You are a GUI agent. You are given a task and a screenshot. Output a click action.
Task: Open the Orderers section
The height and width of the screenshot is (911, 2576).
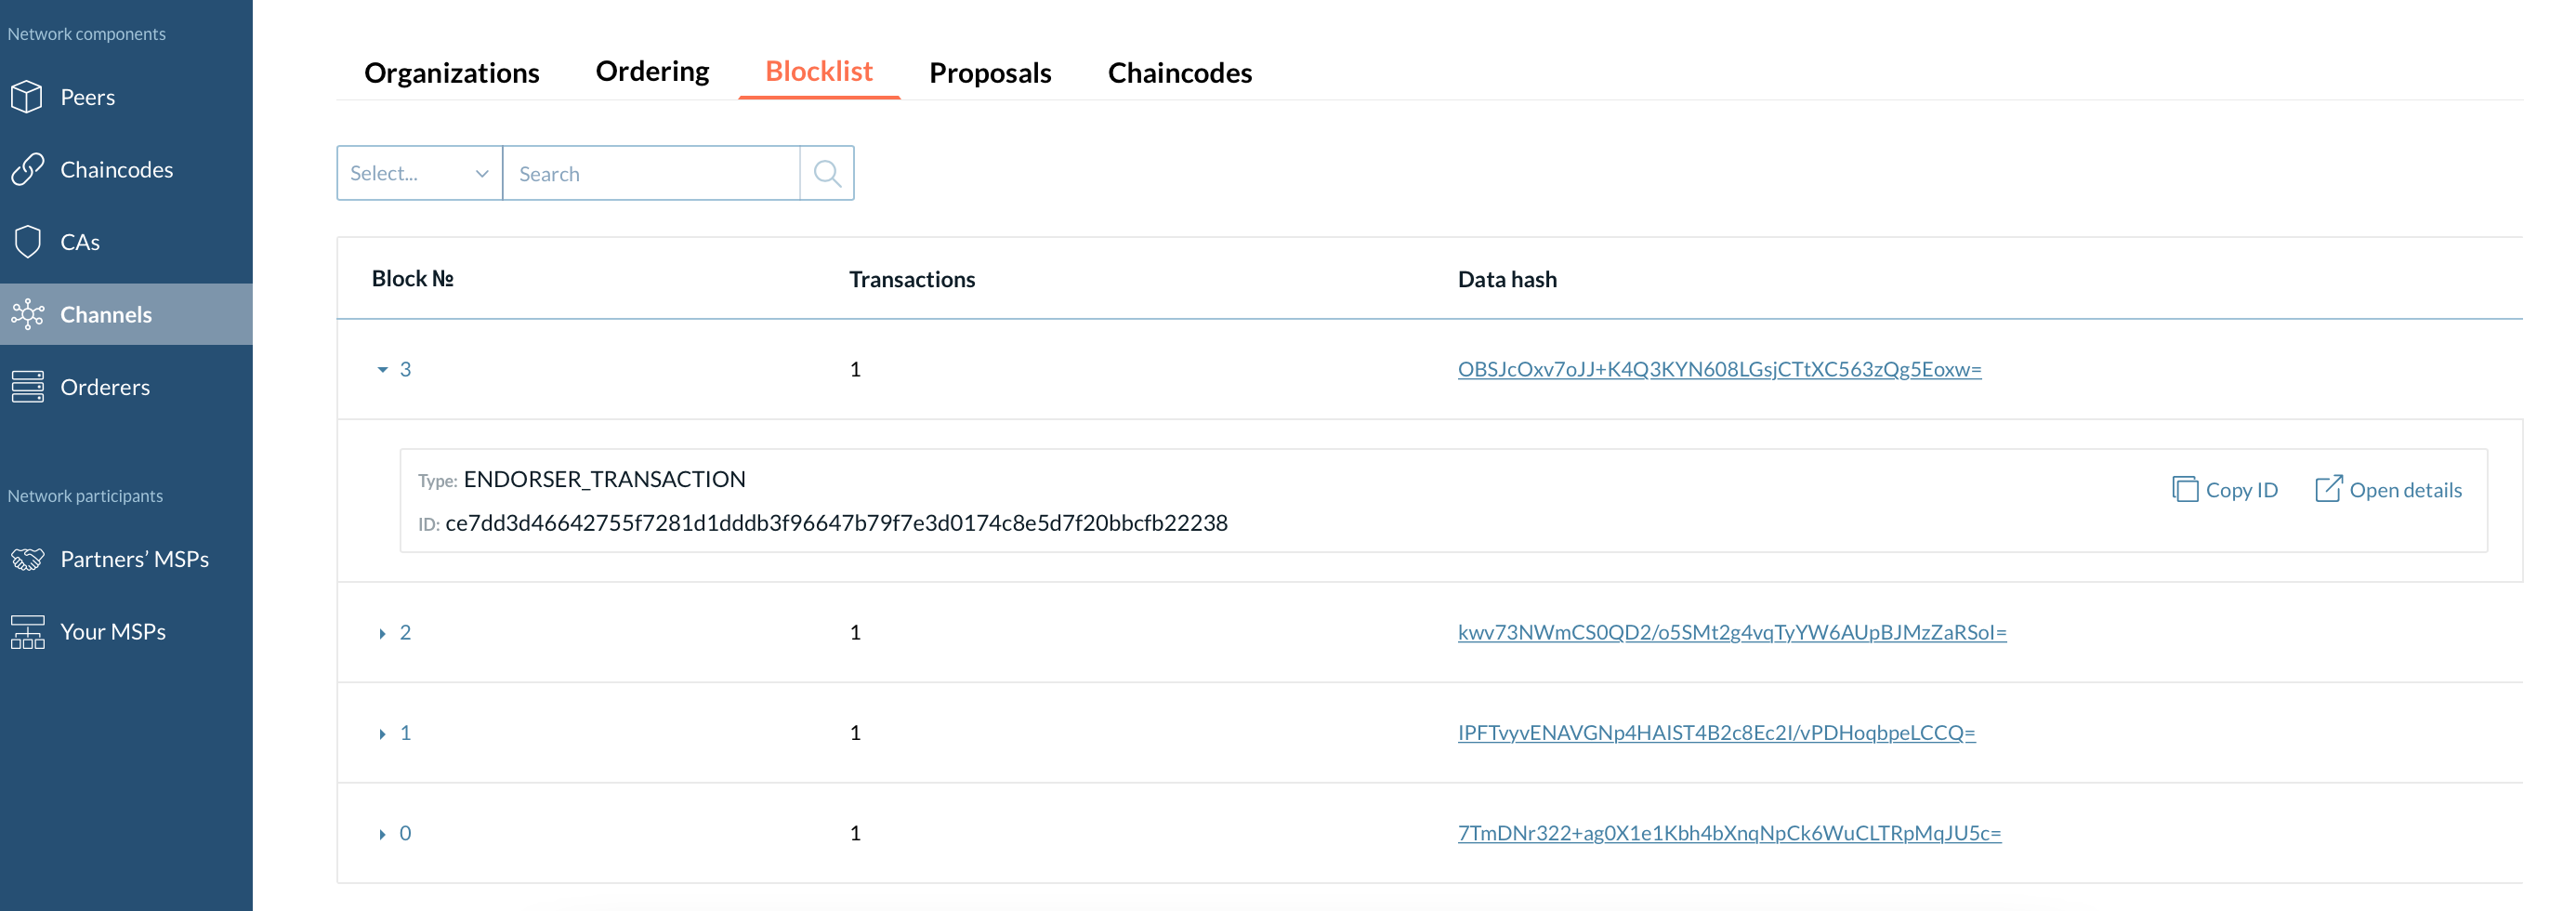[105, 387]
